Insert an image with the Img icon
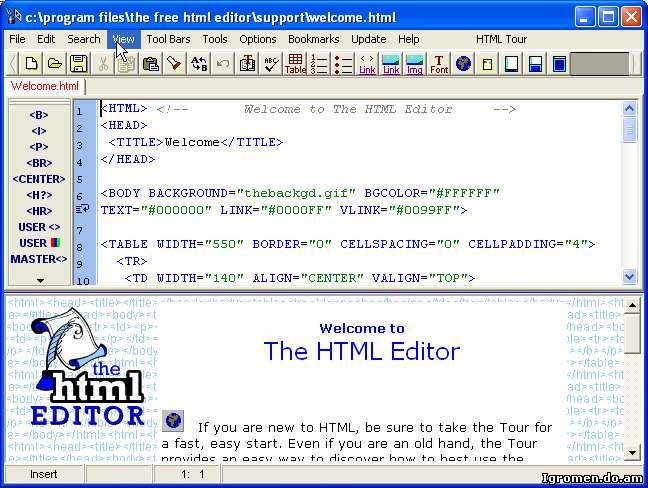 415,64
